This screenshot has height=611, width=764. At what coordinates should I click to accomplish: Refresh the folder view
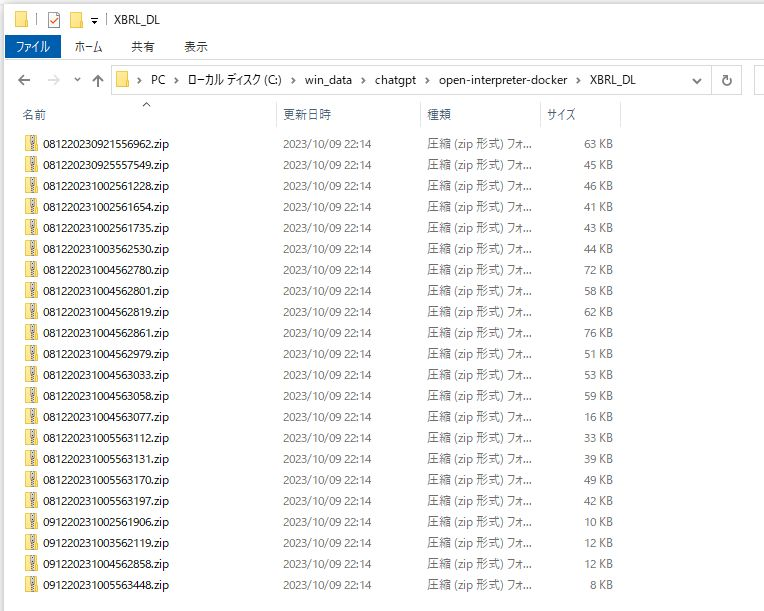[726, 80]
